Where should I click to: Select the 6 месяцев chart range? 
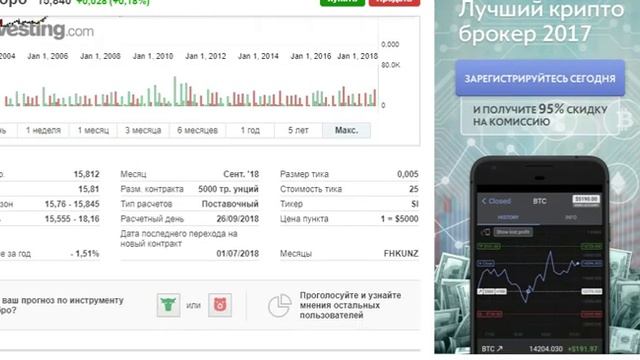pos(197,130)
